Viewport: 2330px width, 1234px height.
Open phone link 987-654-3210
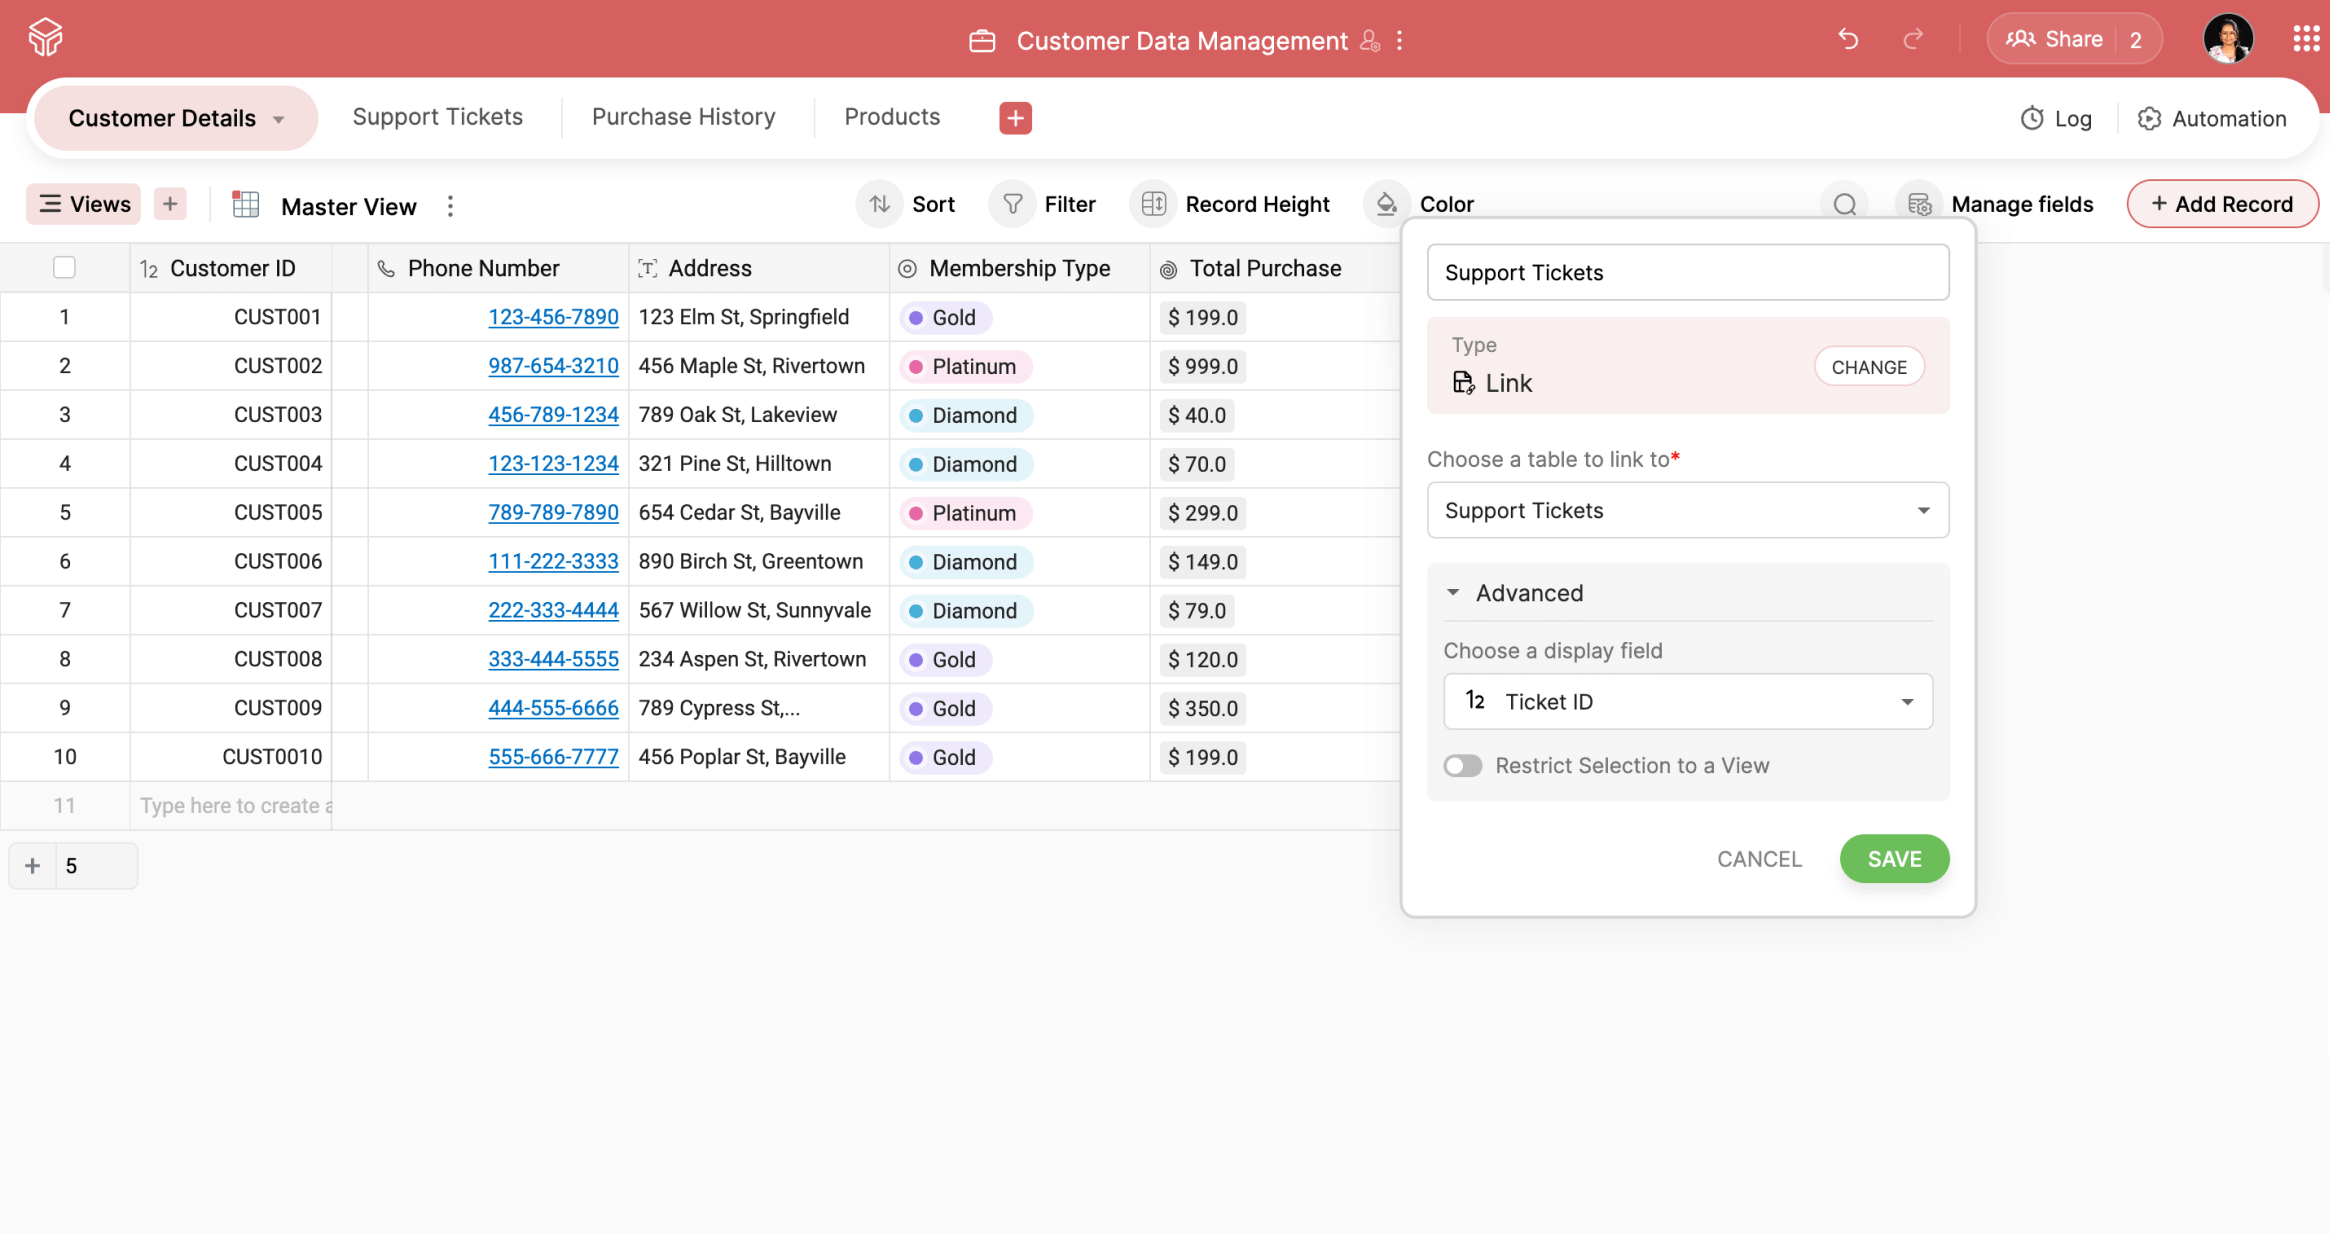(x=553, y=366)
